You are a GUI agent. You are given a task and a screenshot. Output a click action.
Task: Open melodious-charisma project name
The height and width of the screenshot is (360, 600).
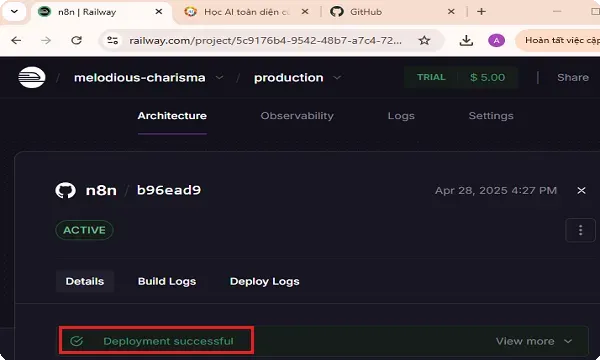tap(140, 78)
